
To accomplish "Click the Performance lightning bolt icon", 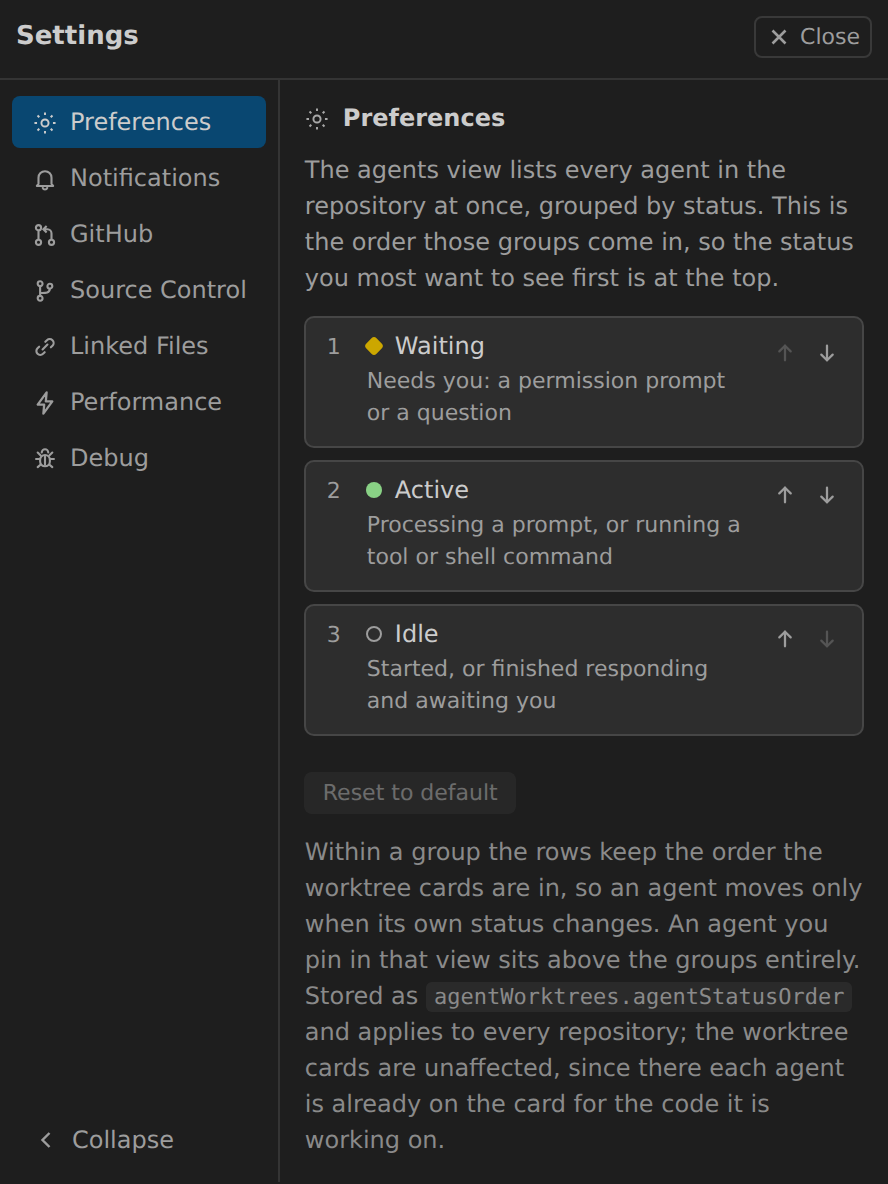I will point(45,402).
